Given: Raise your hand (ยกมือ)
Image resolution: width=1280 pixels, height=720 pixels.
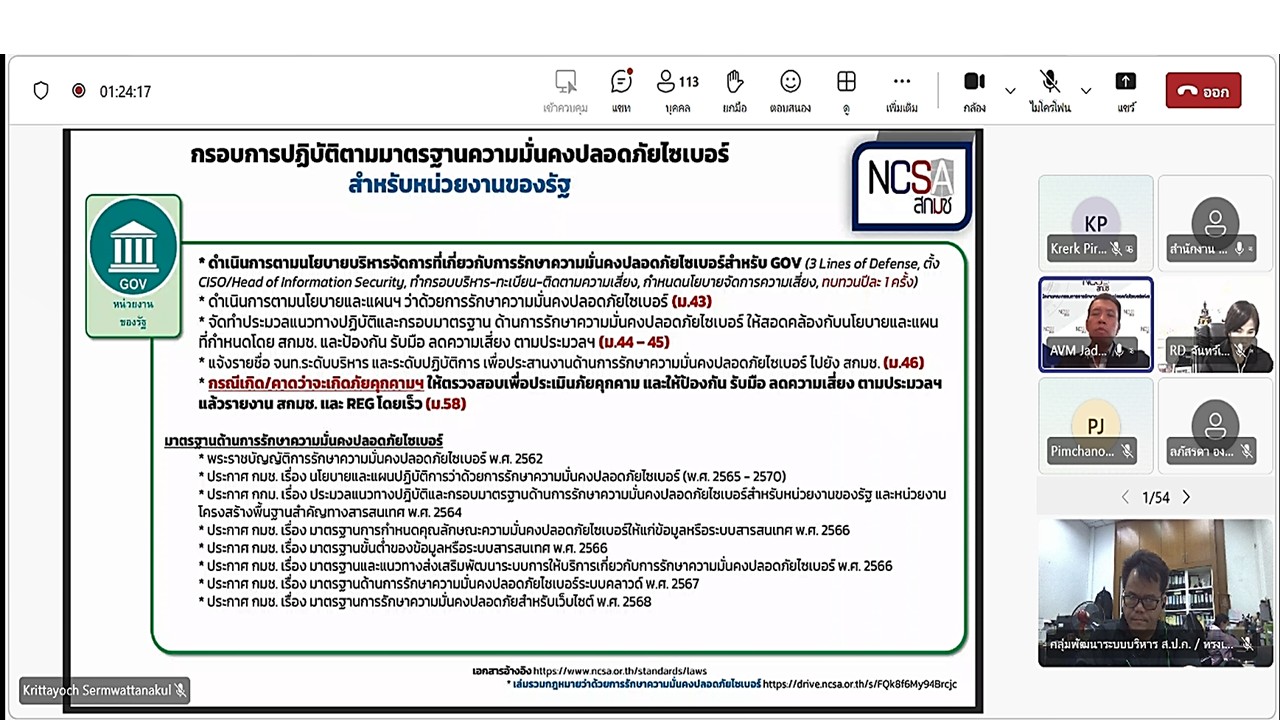Looking at the screenshot, I should [734, 85].
